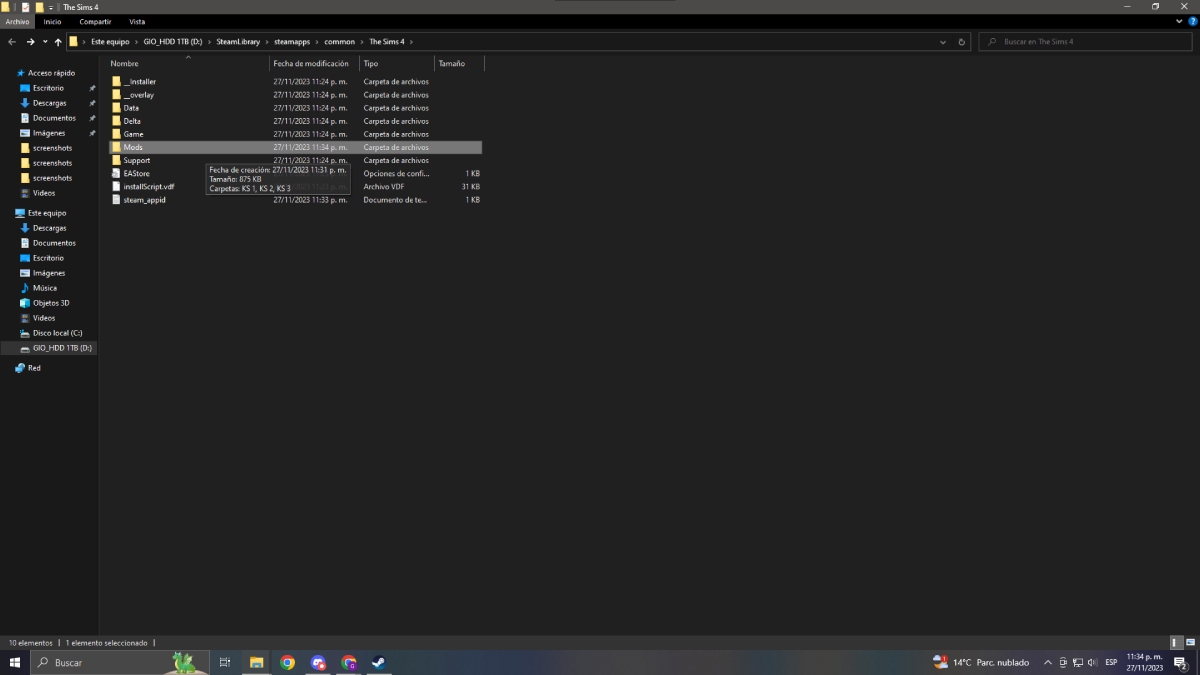Click the Back navigation arrow

point(11,41)
